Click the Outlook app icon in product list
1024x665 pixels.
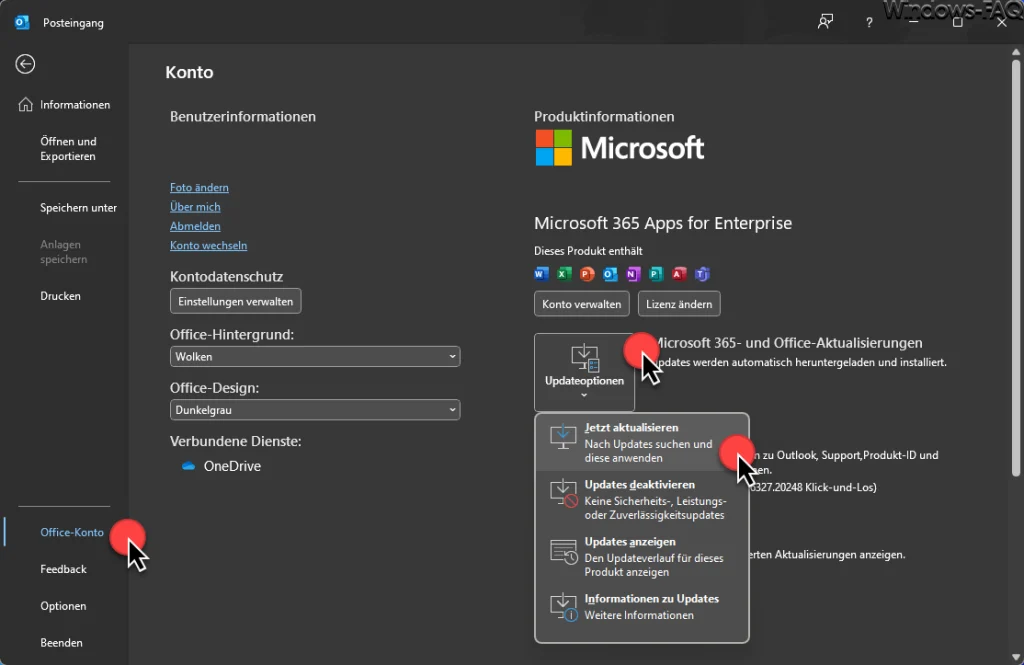coord(610,274)
